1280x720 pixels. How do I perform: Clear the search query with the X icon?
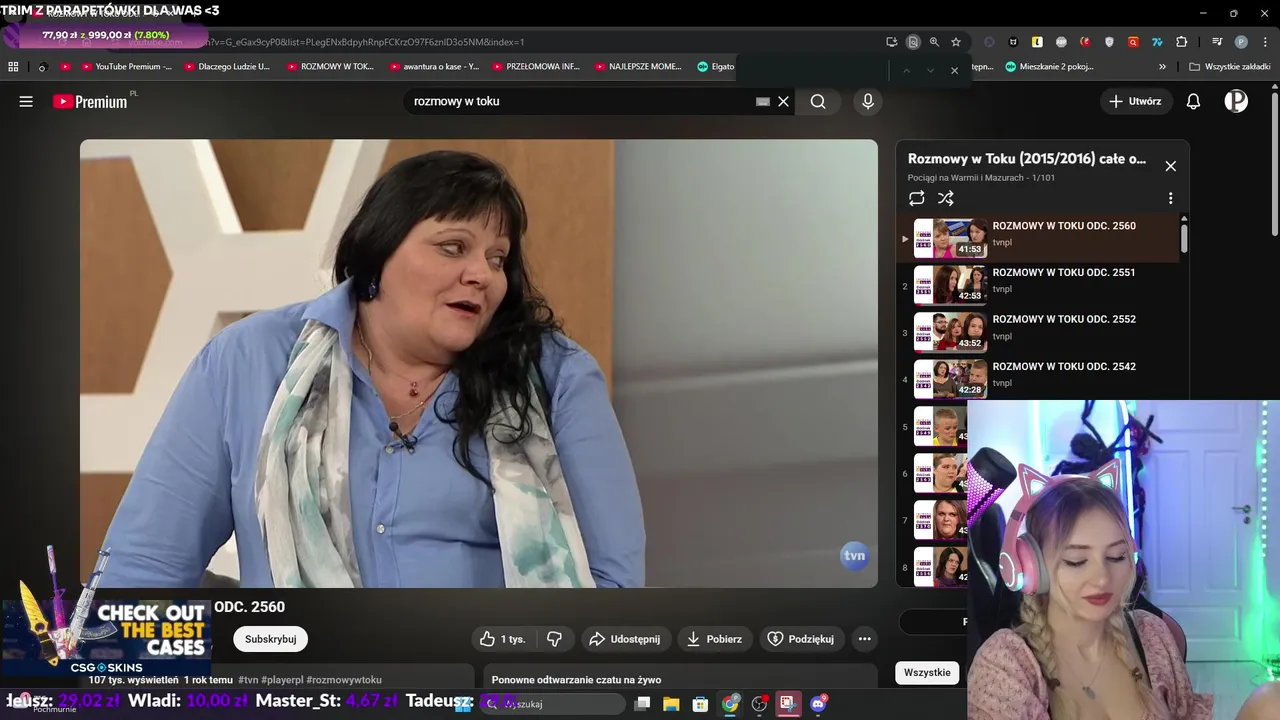click(783, 101)
